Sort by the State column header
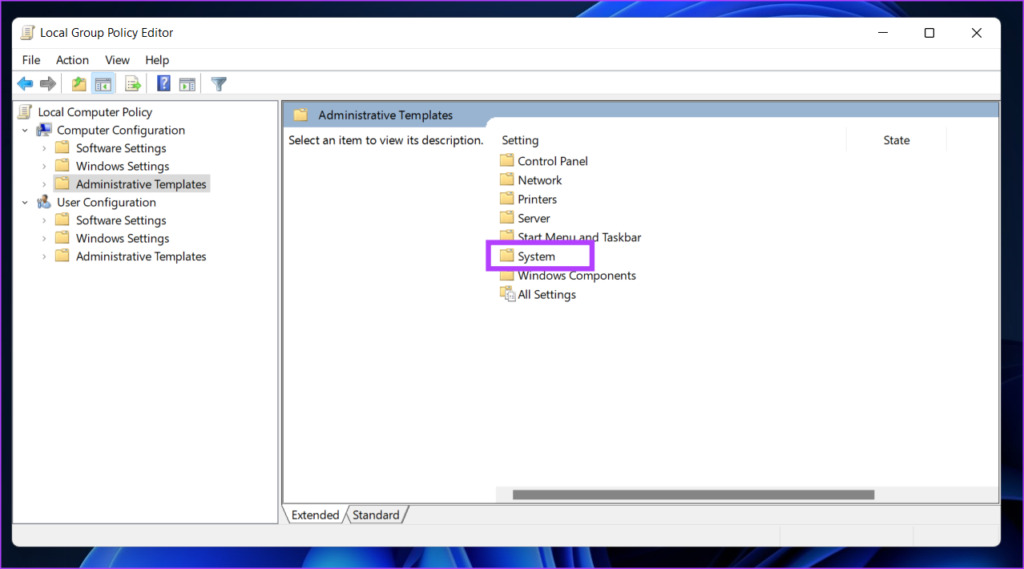The width and height of the screenshot is (1024, 569). [x=896, y=140]
